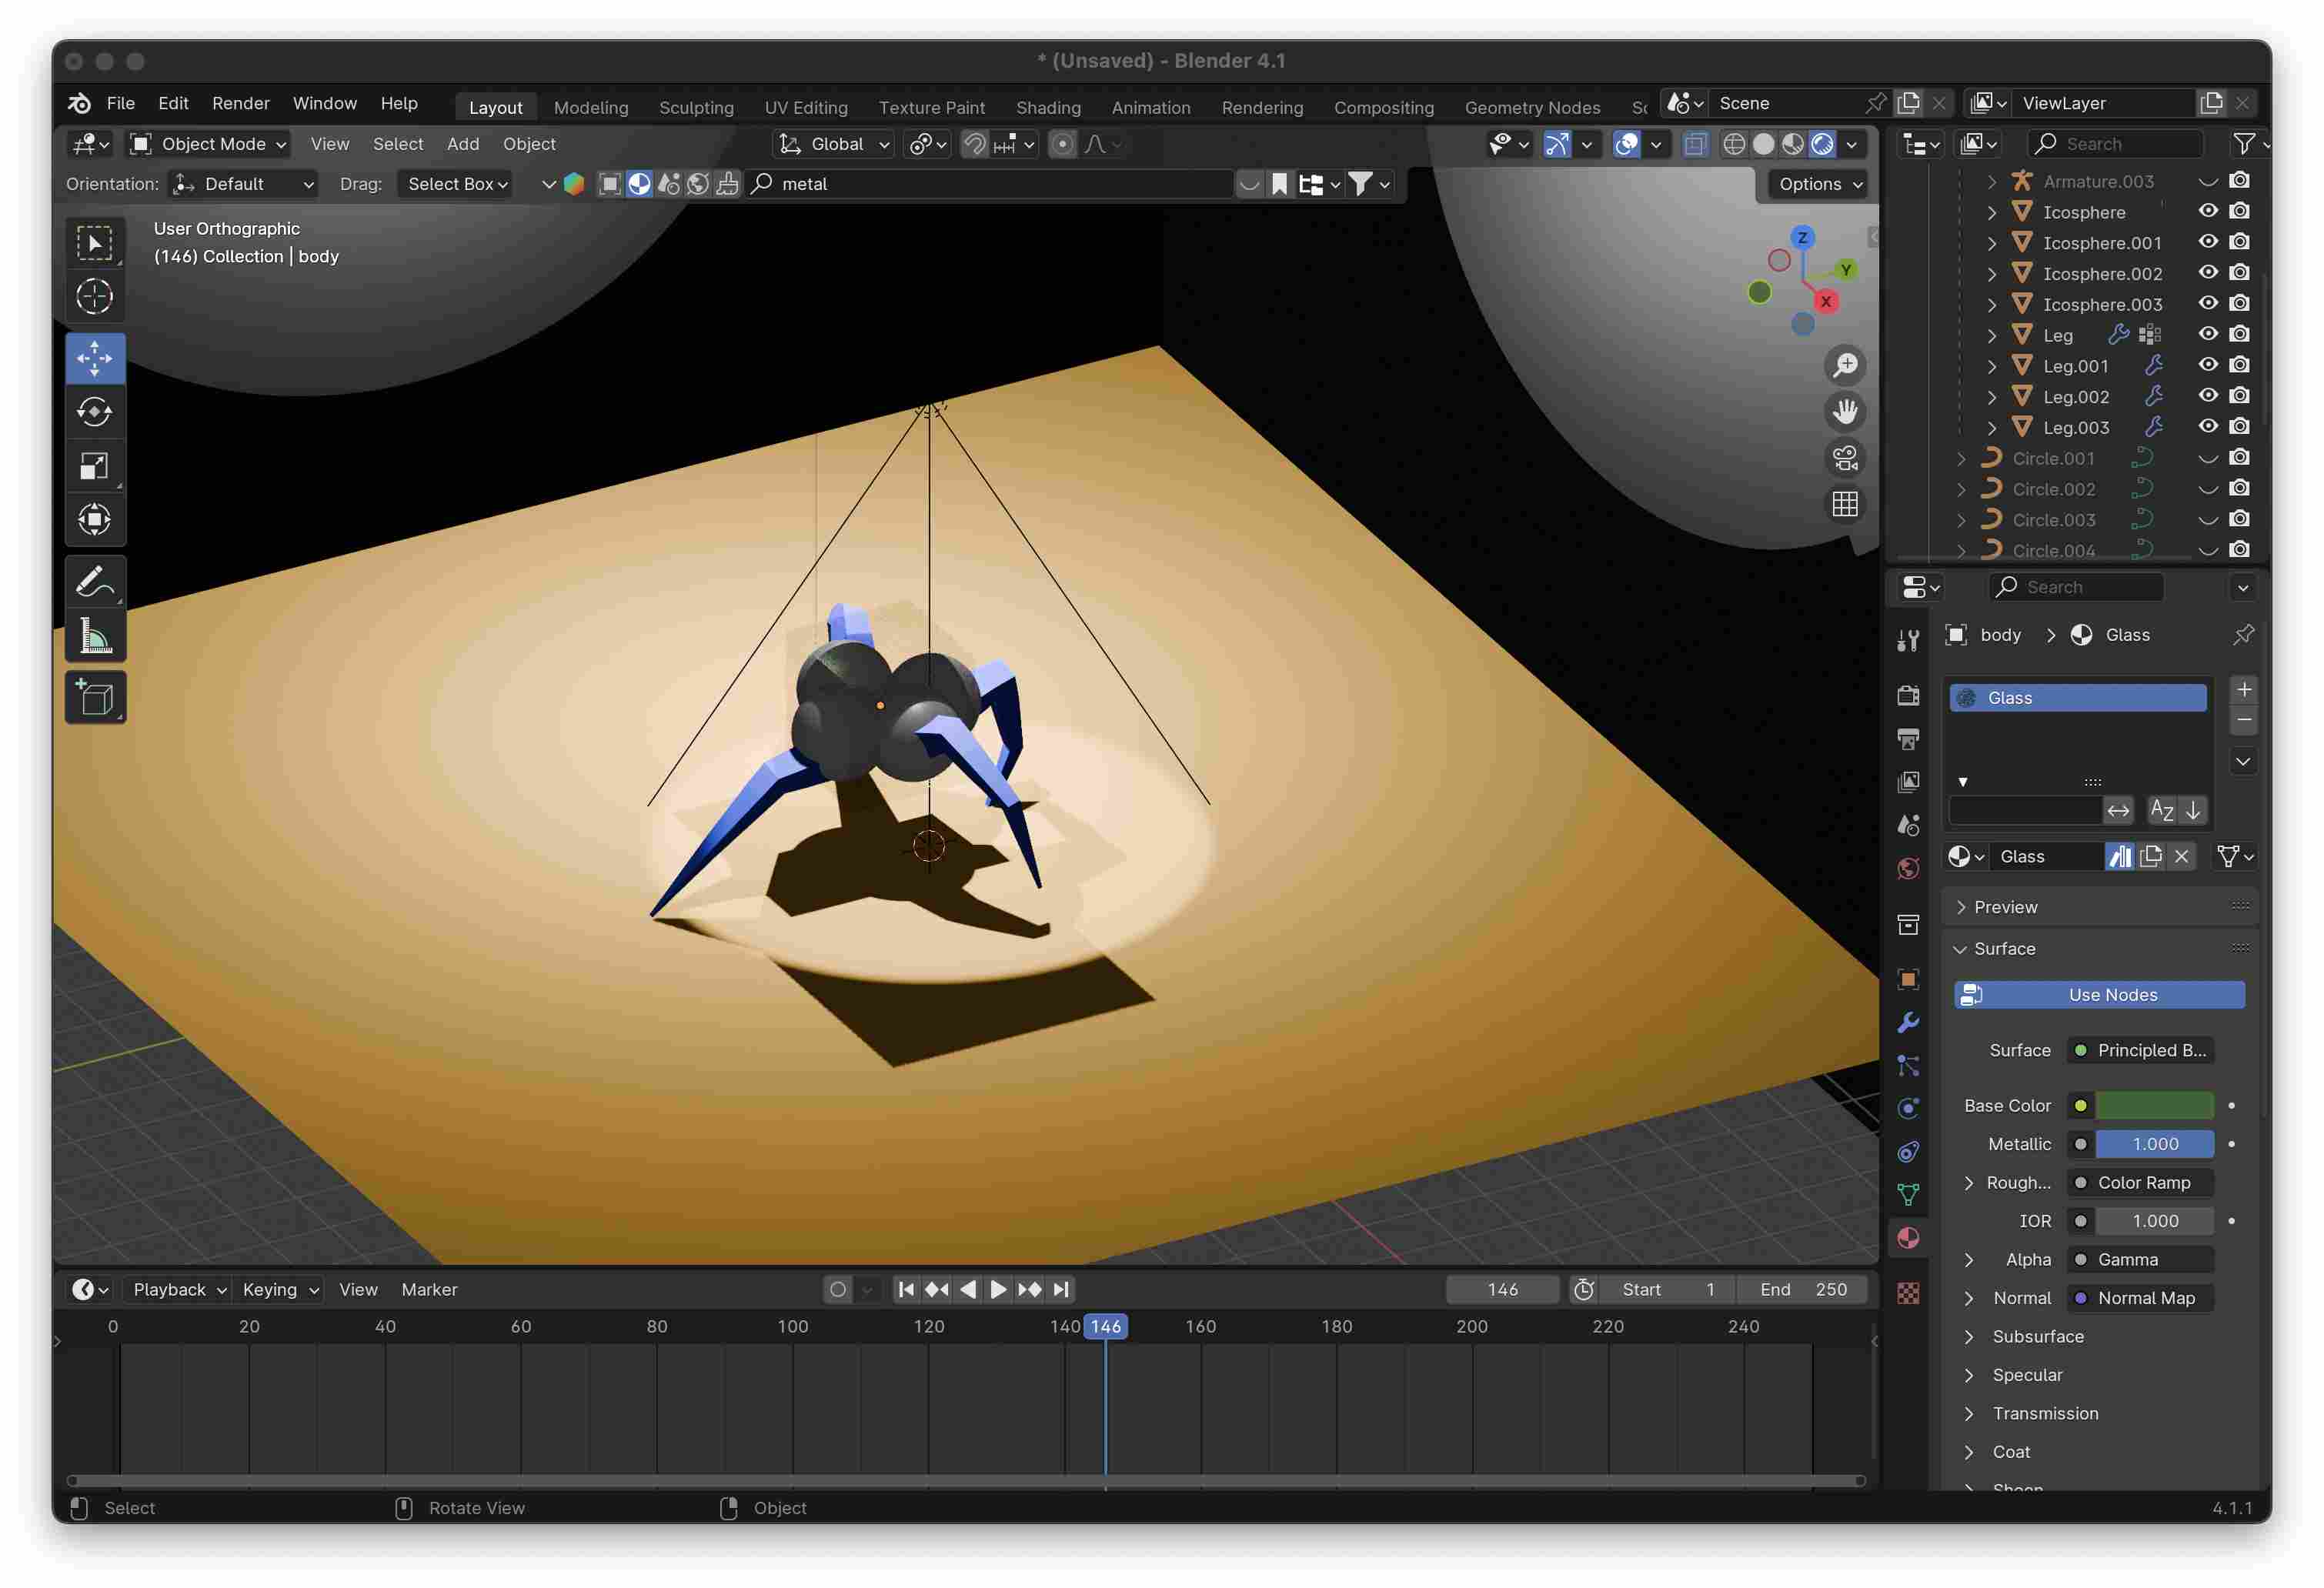Open the Select Box drag dropdown
This screenshot has height=1588, width=2324.
[457, 184]
